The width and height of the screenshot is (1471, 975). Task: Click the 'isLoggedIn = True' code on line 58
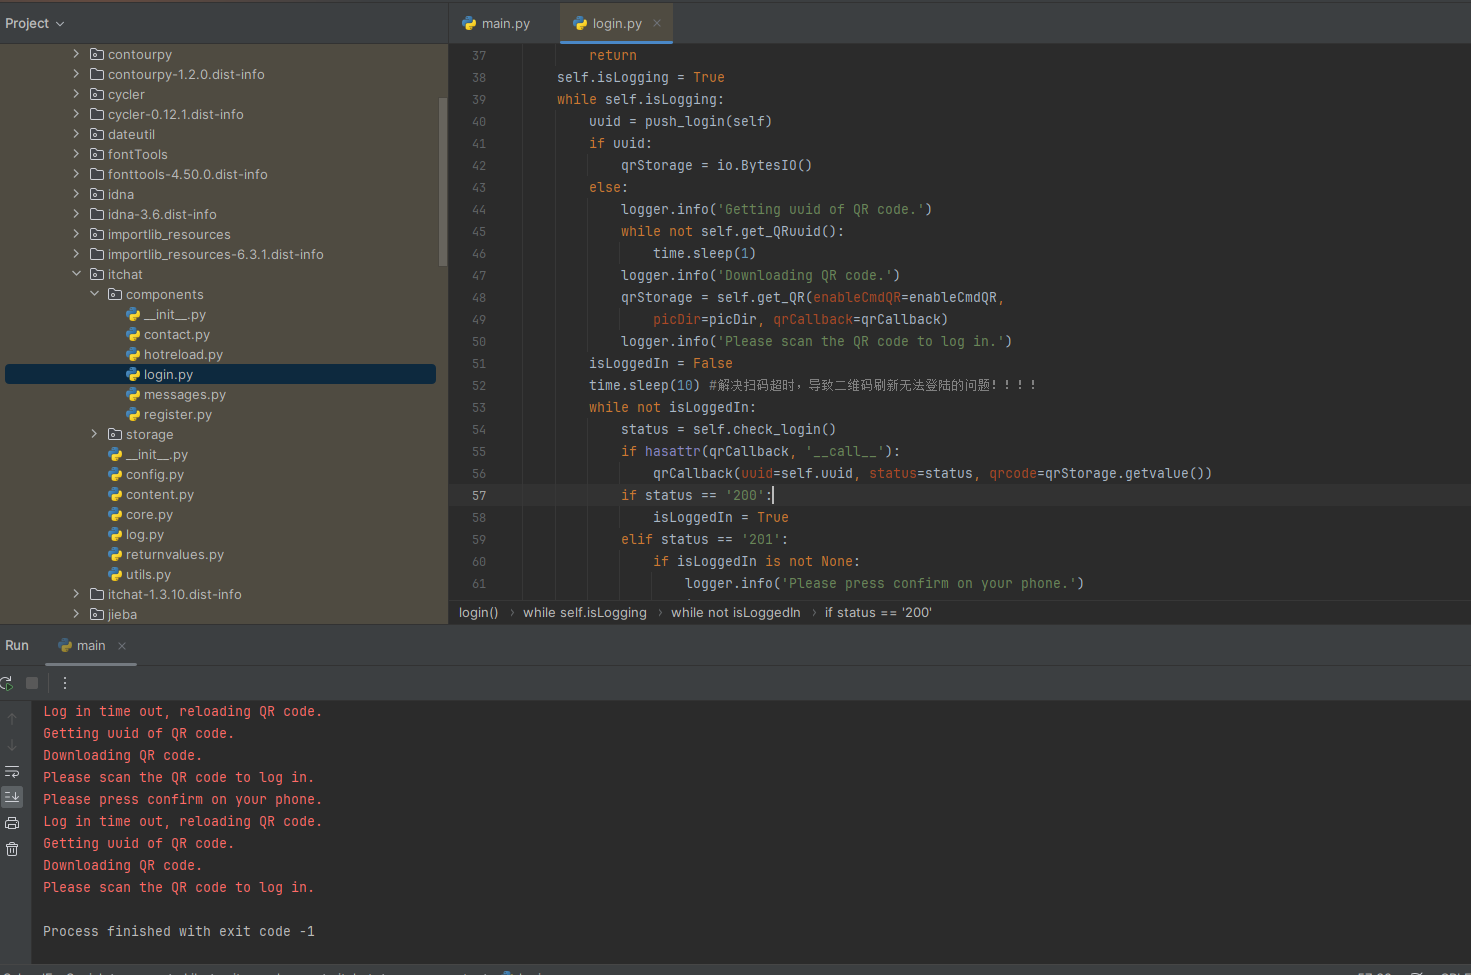point(720,517)
